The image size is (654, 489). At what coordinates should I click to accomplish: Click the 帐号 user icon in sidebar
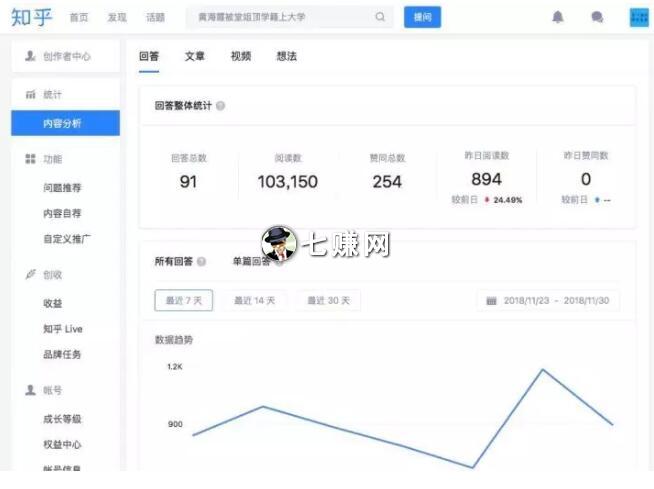point(30,390)
